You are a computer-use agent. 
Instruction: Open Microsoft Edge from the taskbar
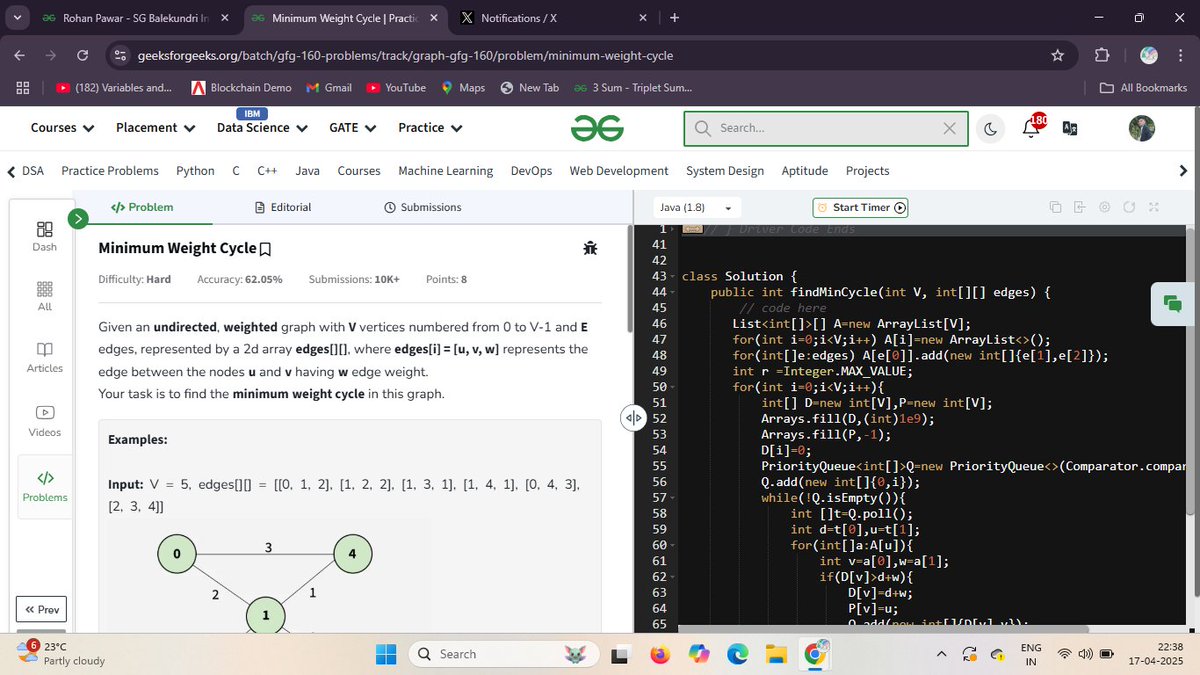[737, 654]
